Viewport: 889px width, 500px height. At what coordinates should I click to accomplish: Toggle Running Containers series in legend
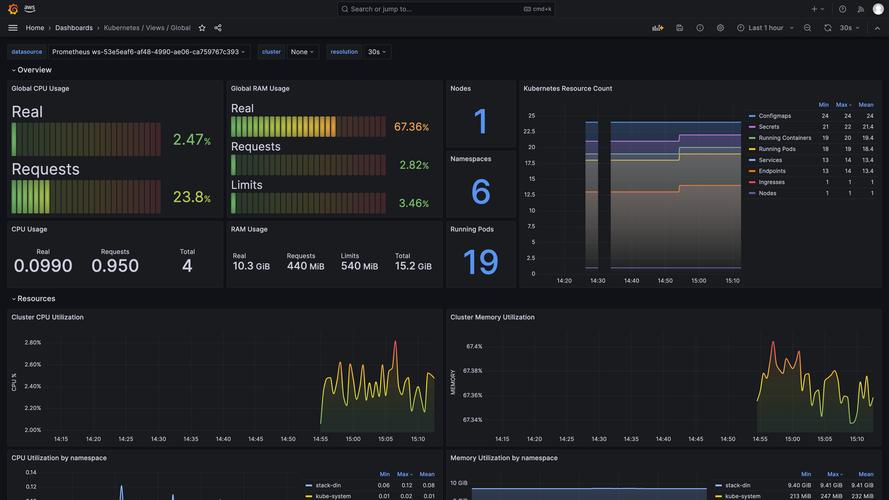[x=785, y=138]
